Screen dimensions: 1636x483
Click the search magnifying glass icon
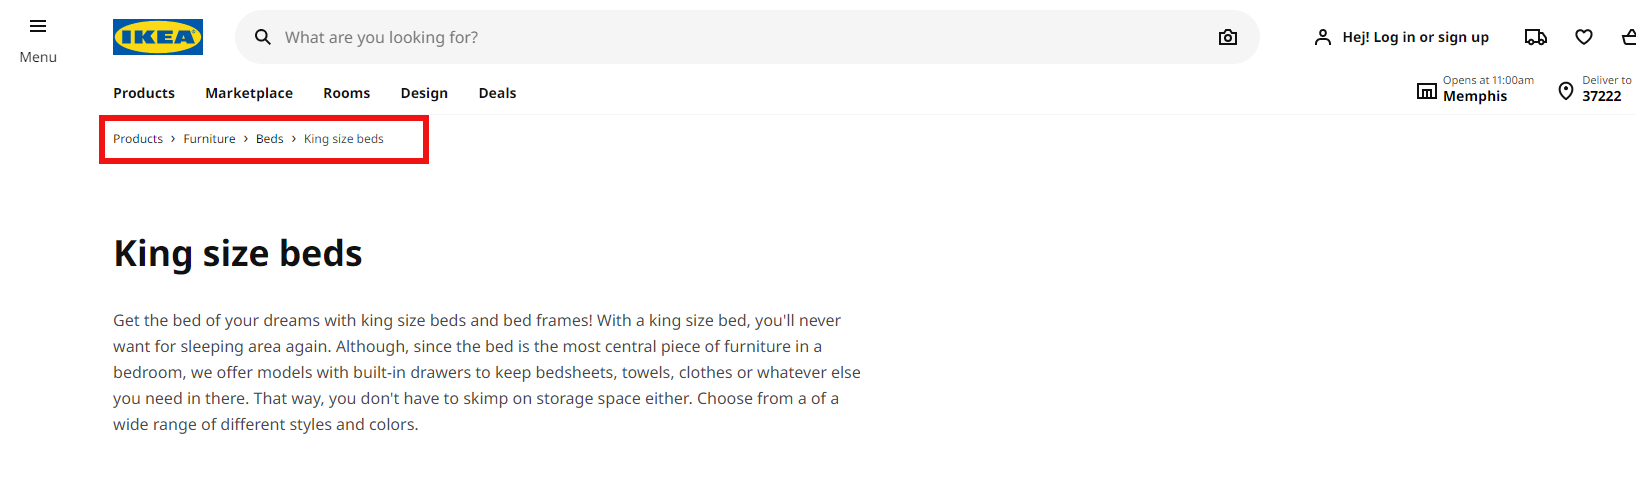[x=263, y=37]
